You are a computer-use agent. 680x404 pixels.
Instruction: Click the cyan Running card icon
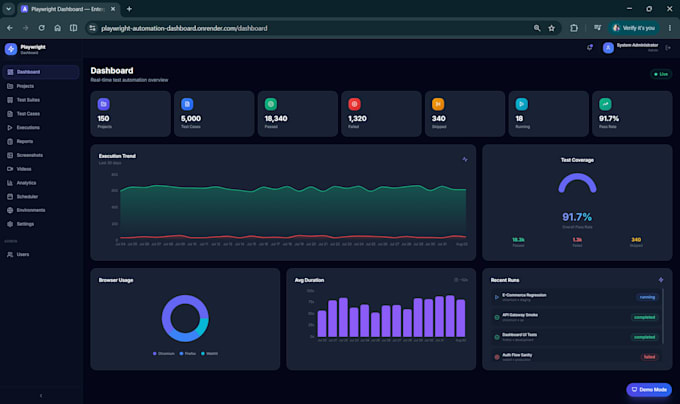point(522,104)
